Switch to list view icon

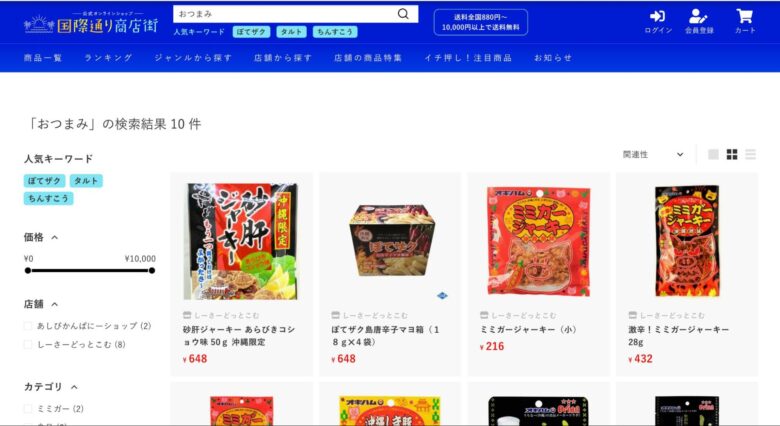(751, 154)
